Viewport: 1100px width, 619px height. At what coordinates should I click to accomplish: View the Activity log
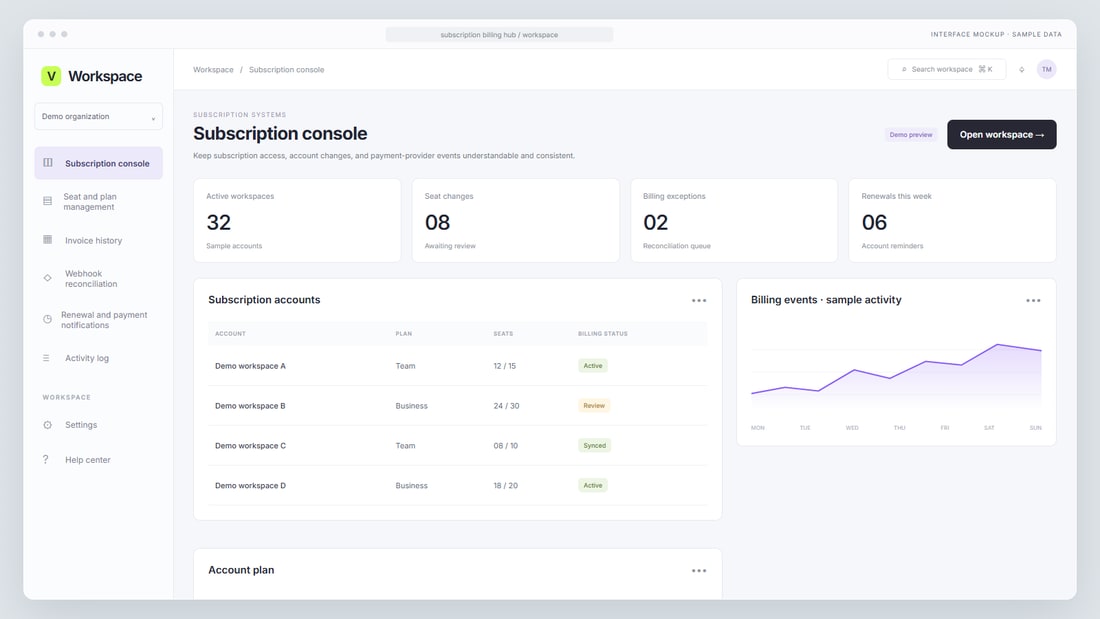[x=98, y=358]
